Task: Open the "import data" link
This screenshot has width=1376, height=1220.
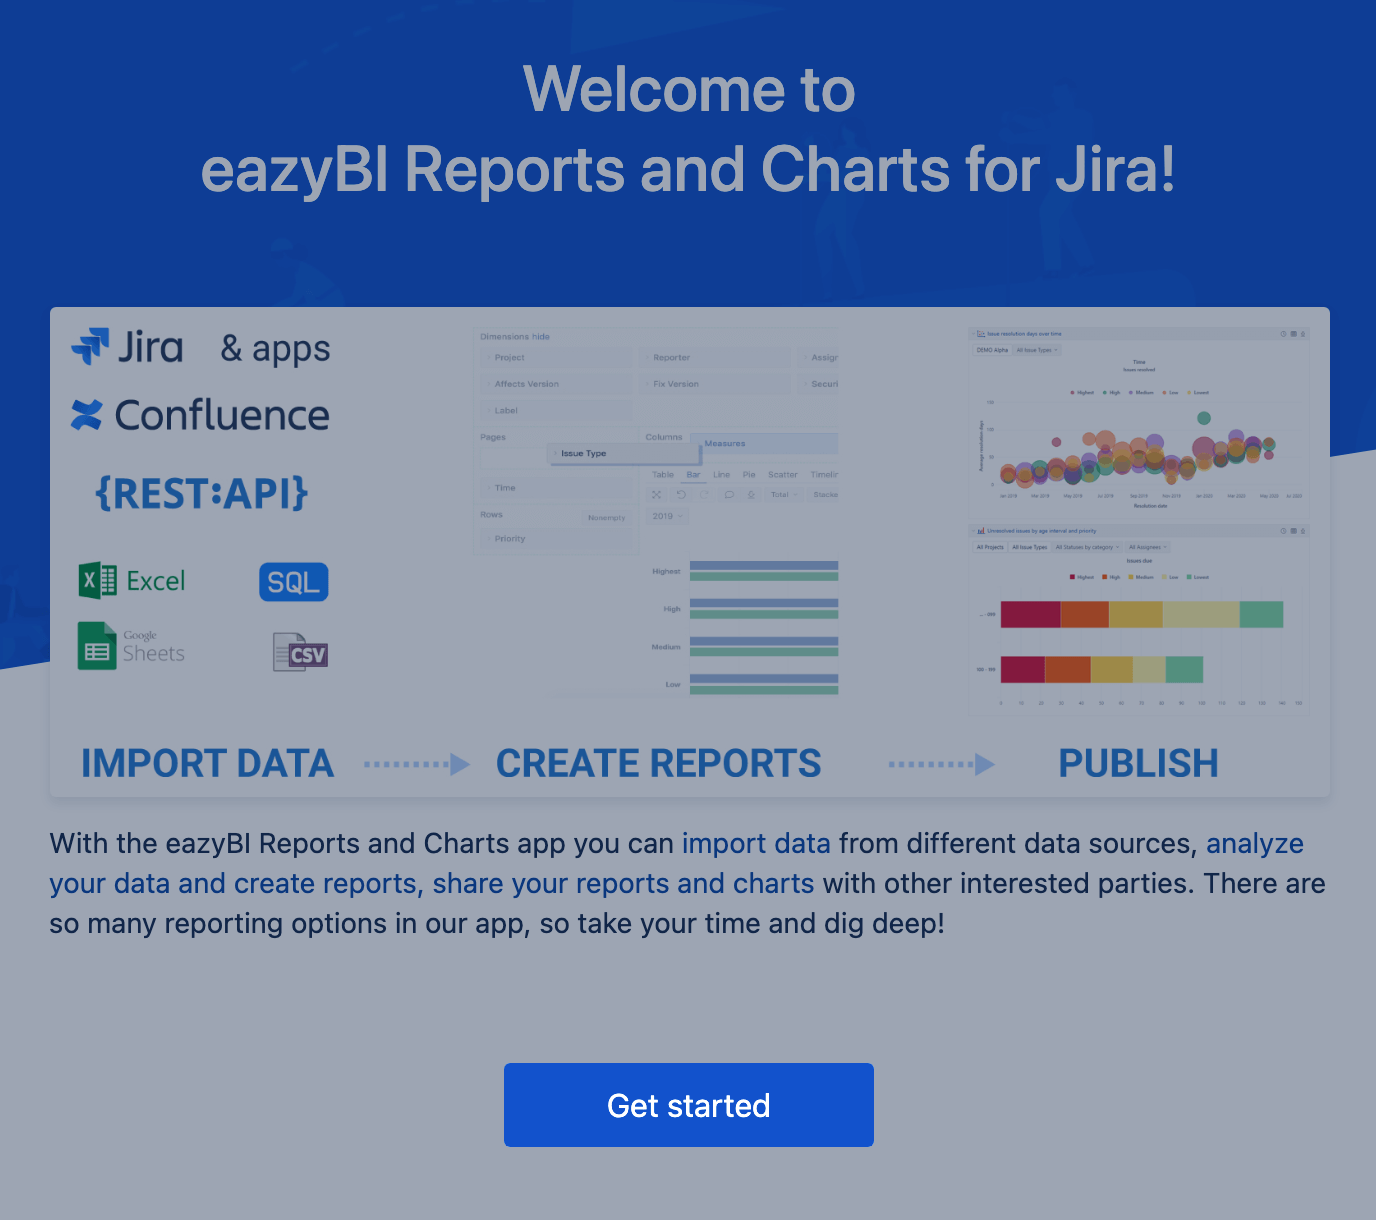Action: tap(756, 844)
